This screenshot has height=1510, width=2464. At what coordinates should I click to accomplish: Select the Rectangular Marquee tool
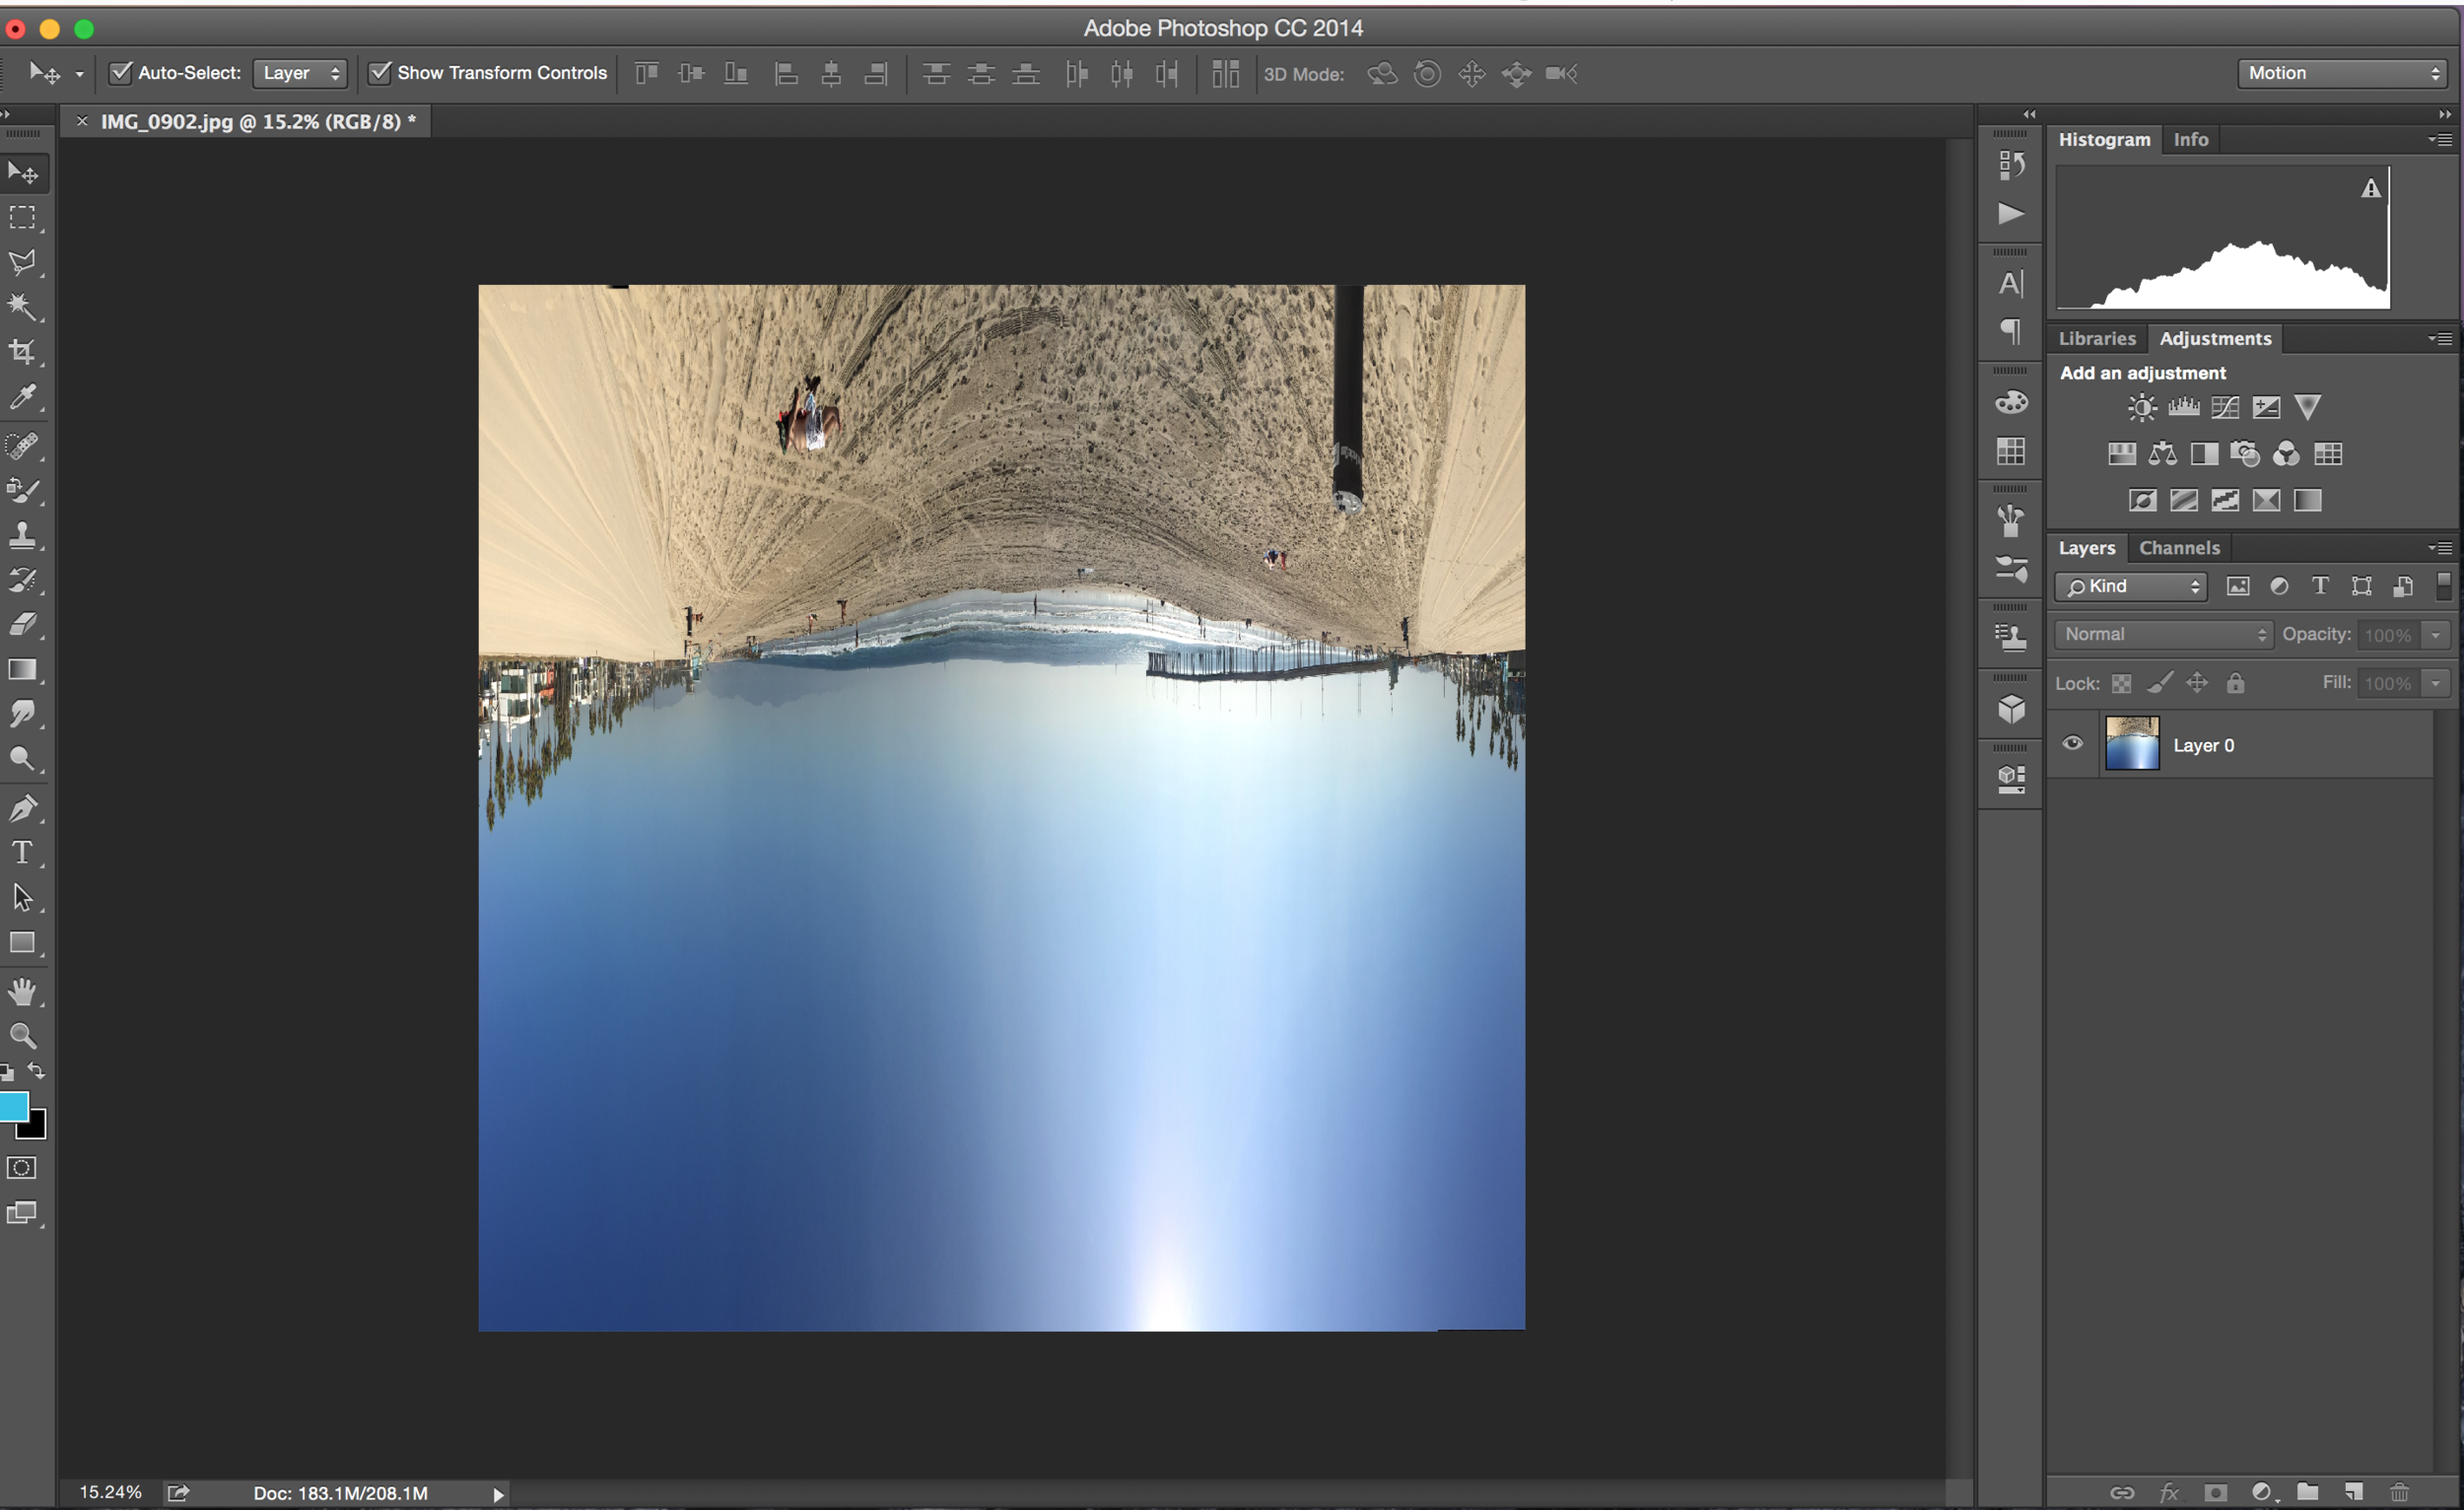point(23,217)
